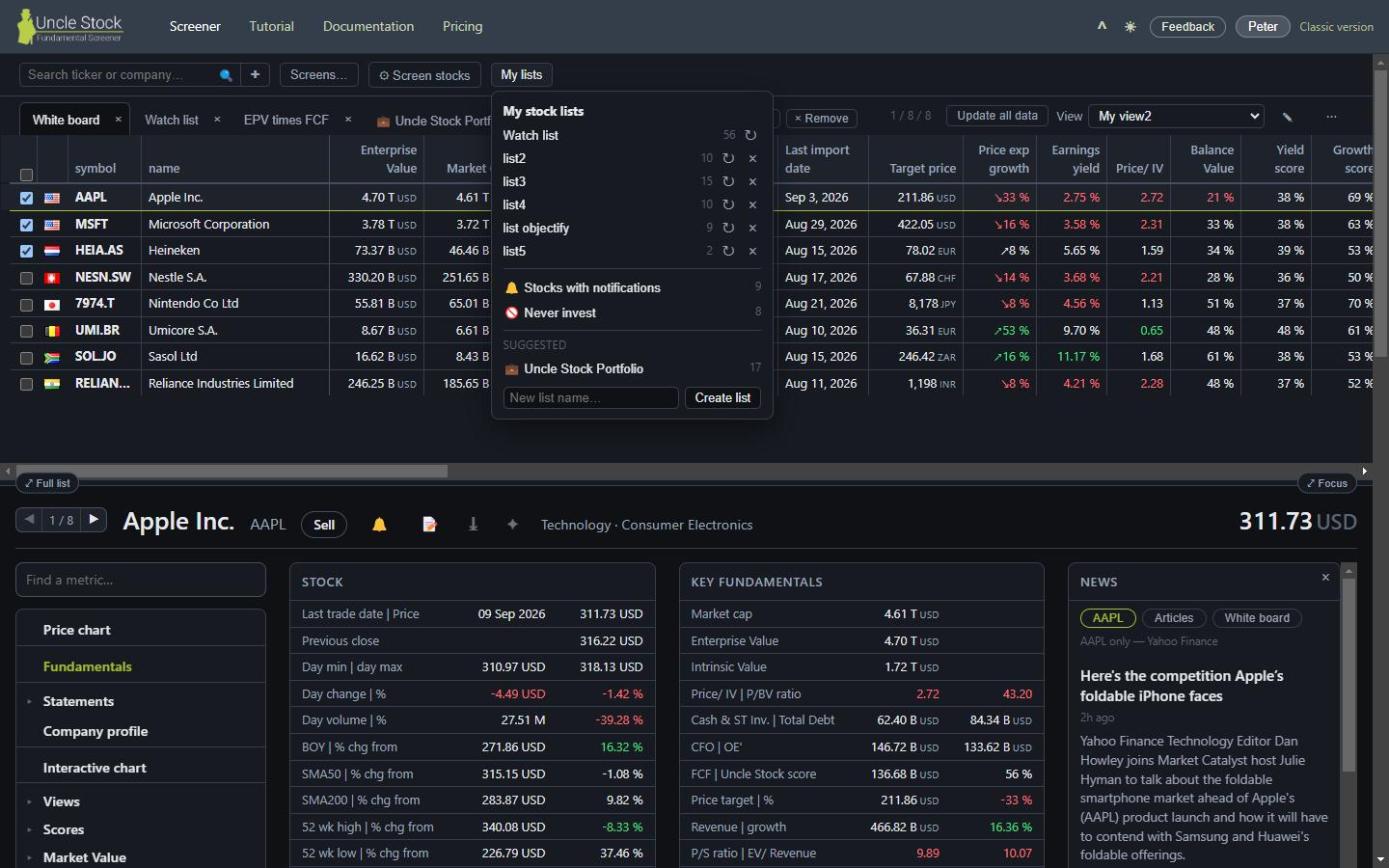Image resolution: width=1389 pixels, height=868 pixels.
Task: Close the News panel
Action: (1326, 577)
